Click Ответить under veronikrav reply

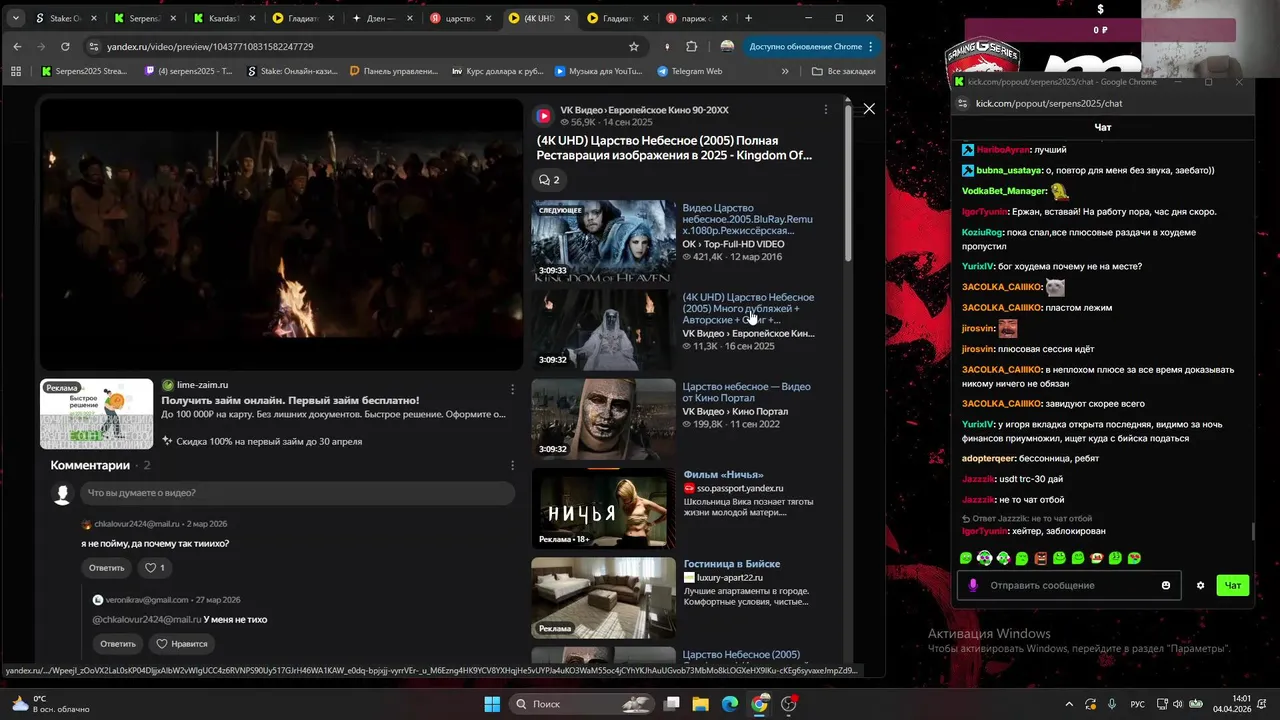pyautogui.click(x=118, y=643)
